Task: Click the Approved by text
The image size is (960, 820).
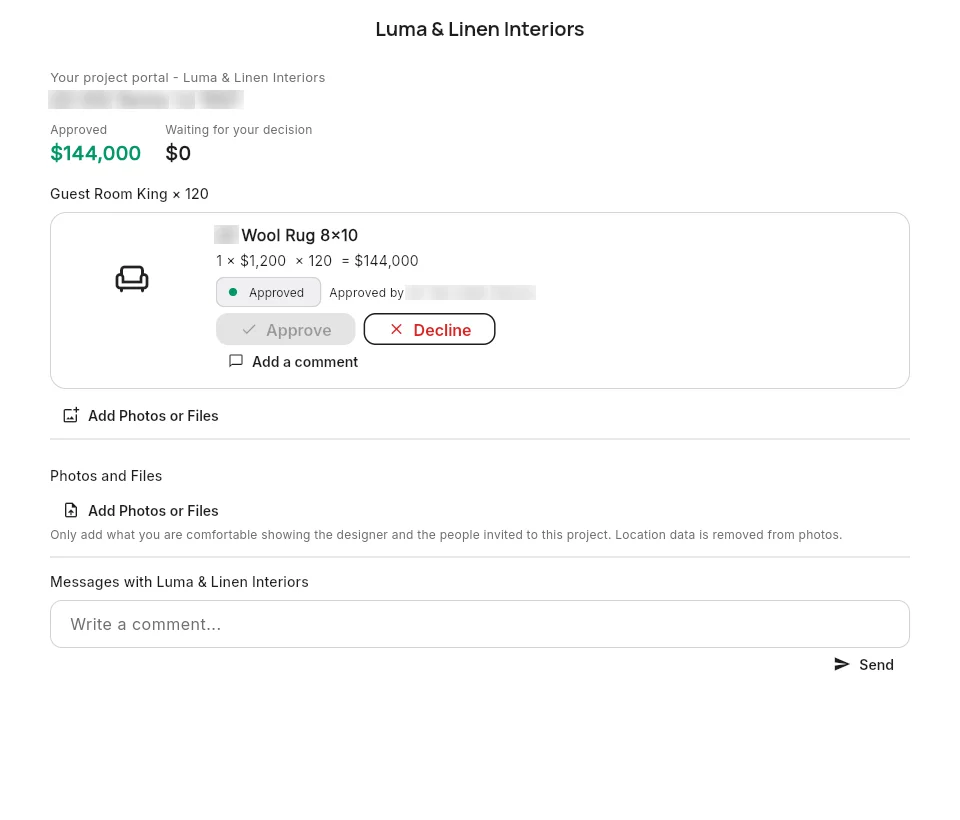Action: tap(366, 293)
